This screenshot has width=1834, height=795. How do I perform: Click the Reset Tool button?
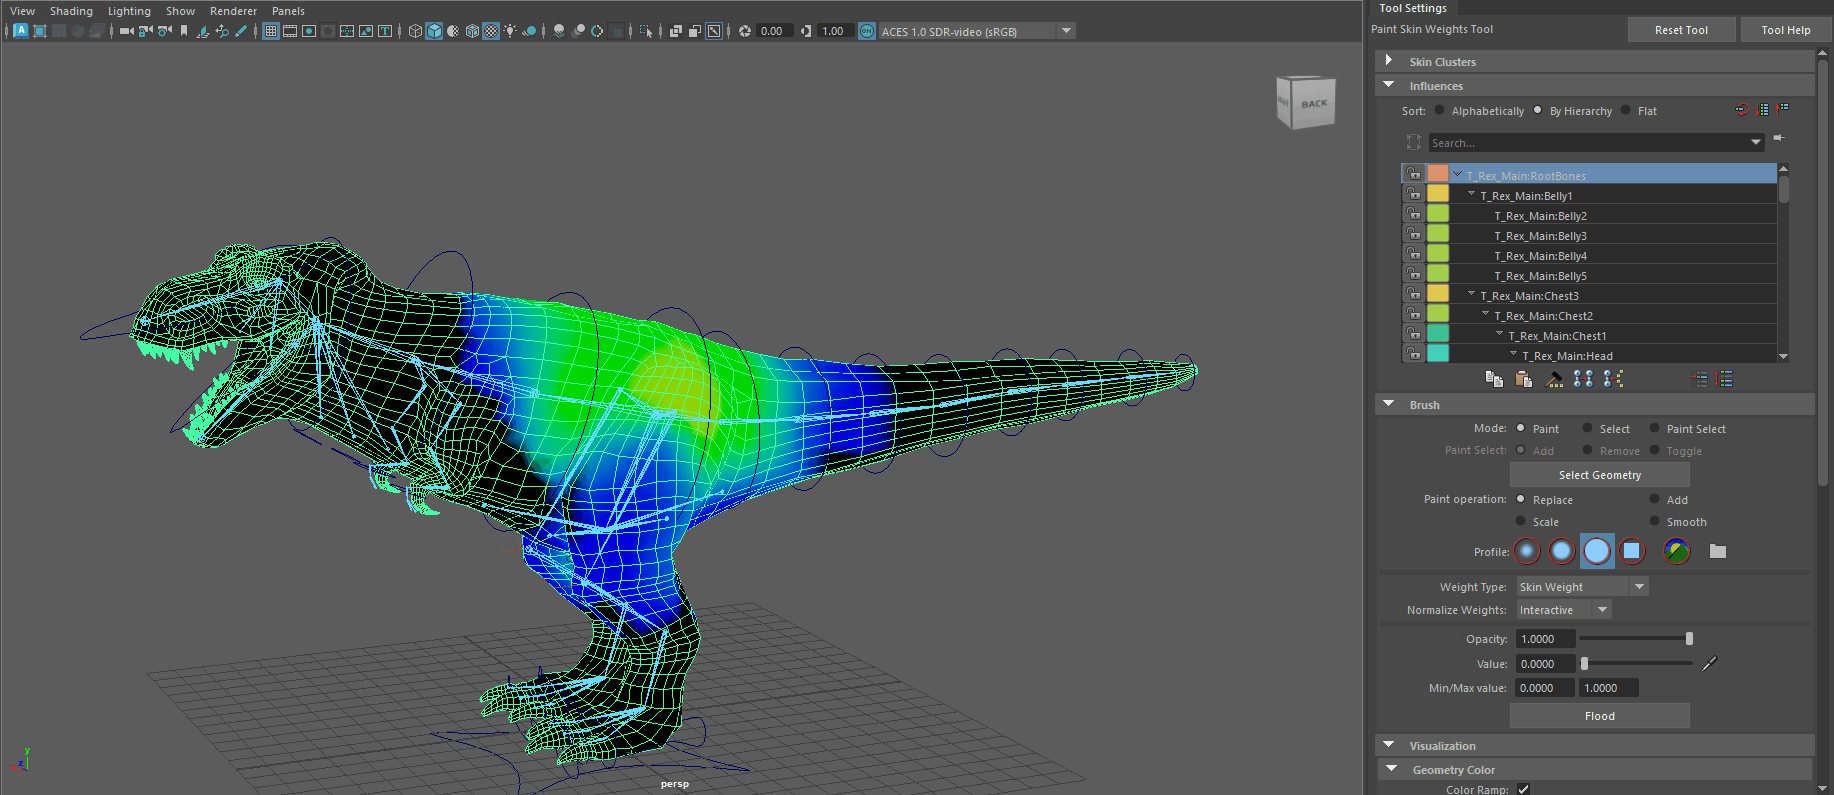(x=1681, y=30)
